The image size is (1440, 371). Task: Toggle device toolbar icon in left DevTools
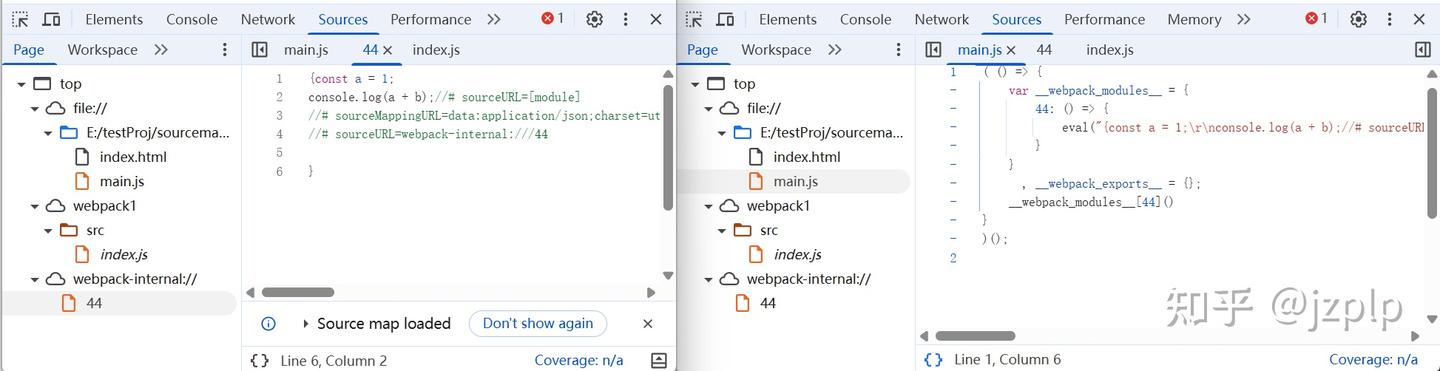tap(52, 19)
